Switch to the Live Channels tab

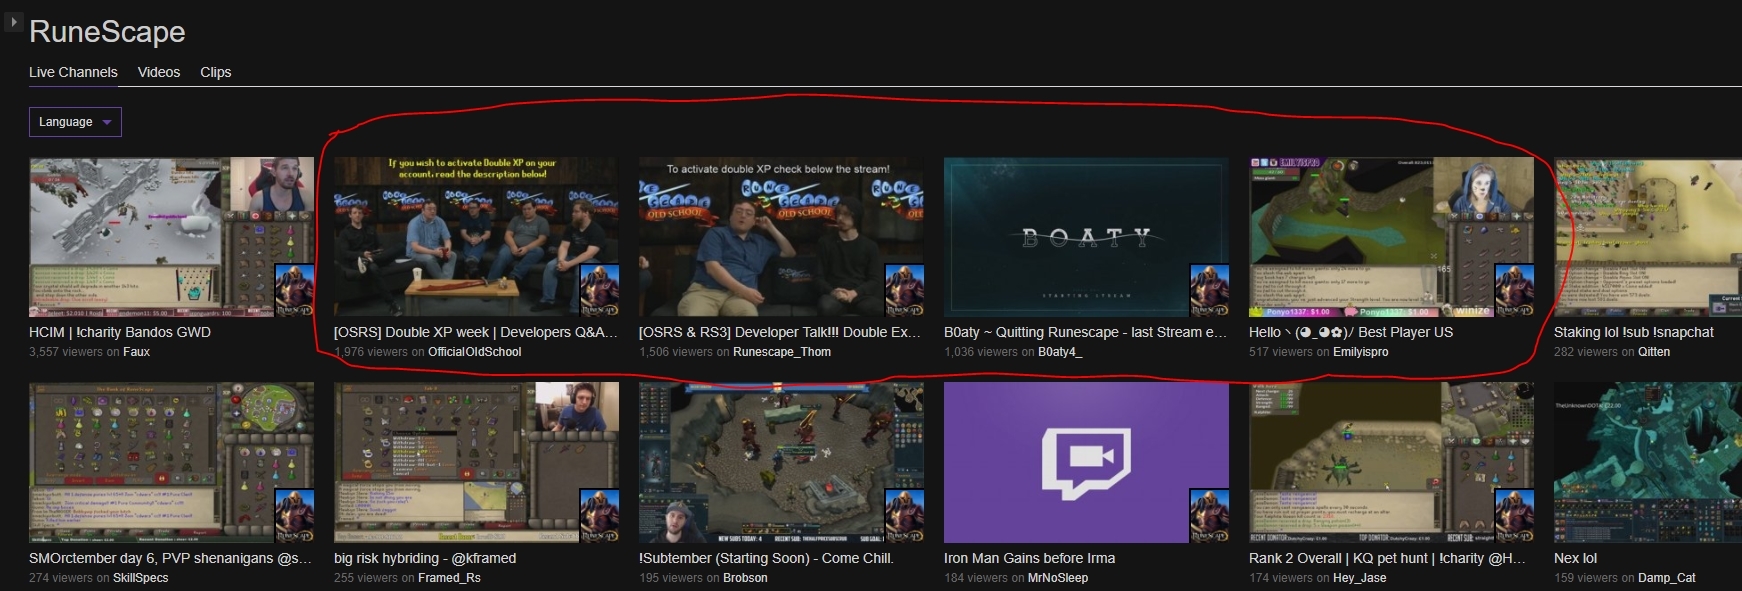coord(73,72)
